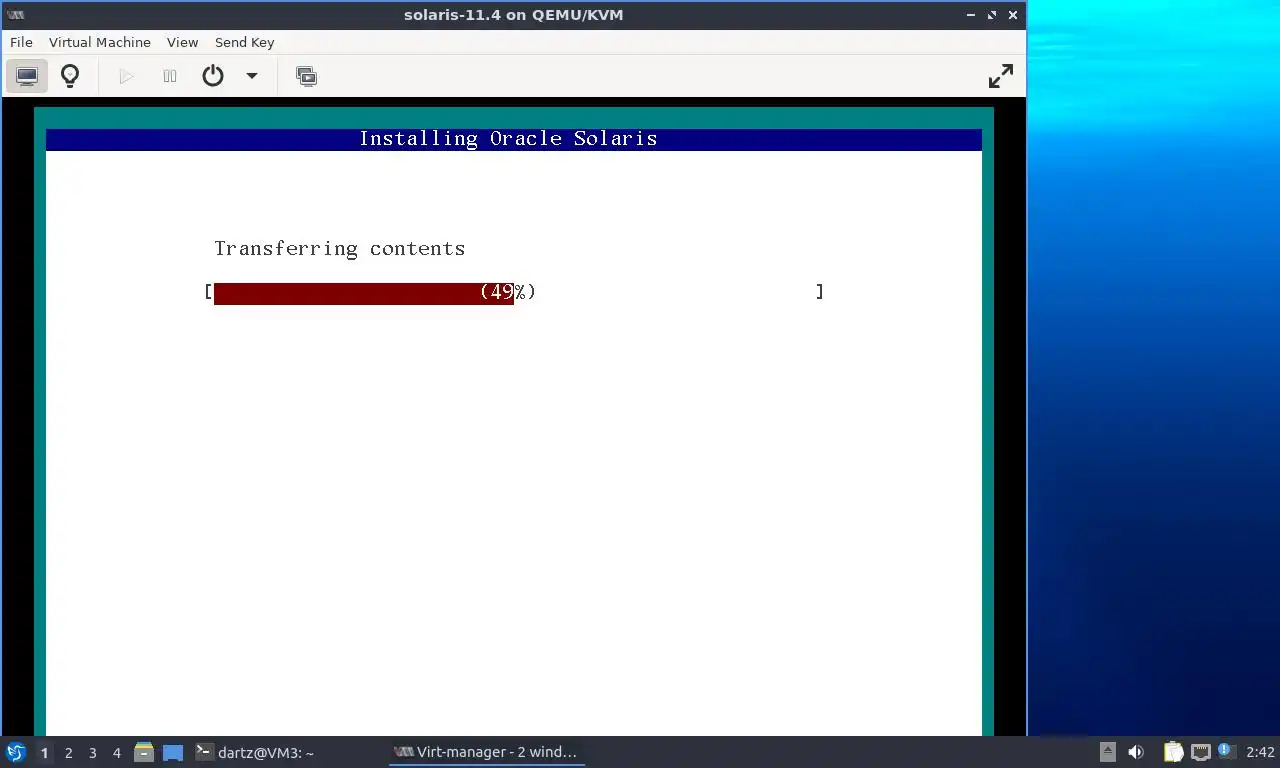
Task: Switch to dartz@VM3 terminal task
Action: coord(254,752)
